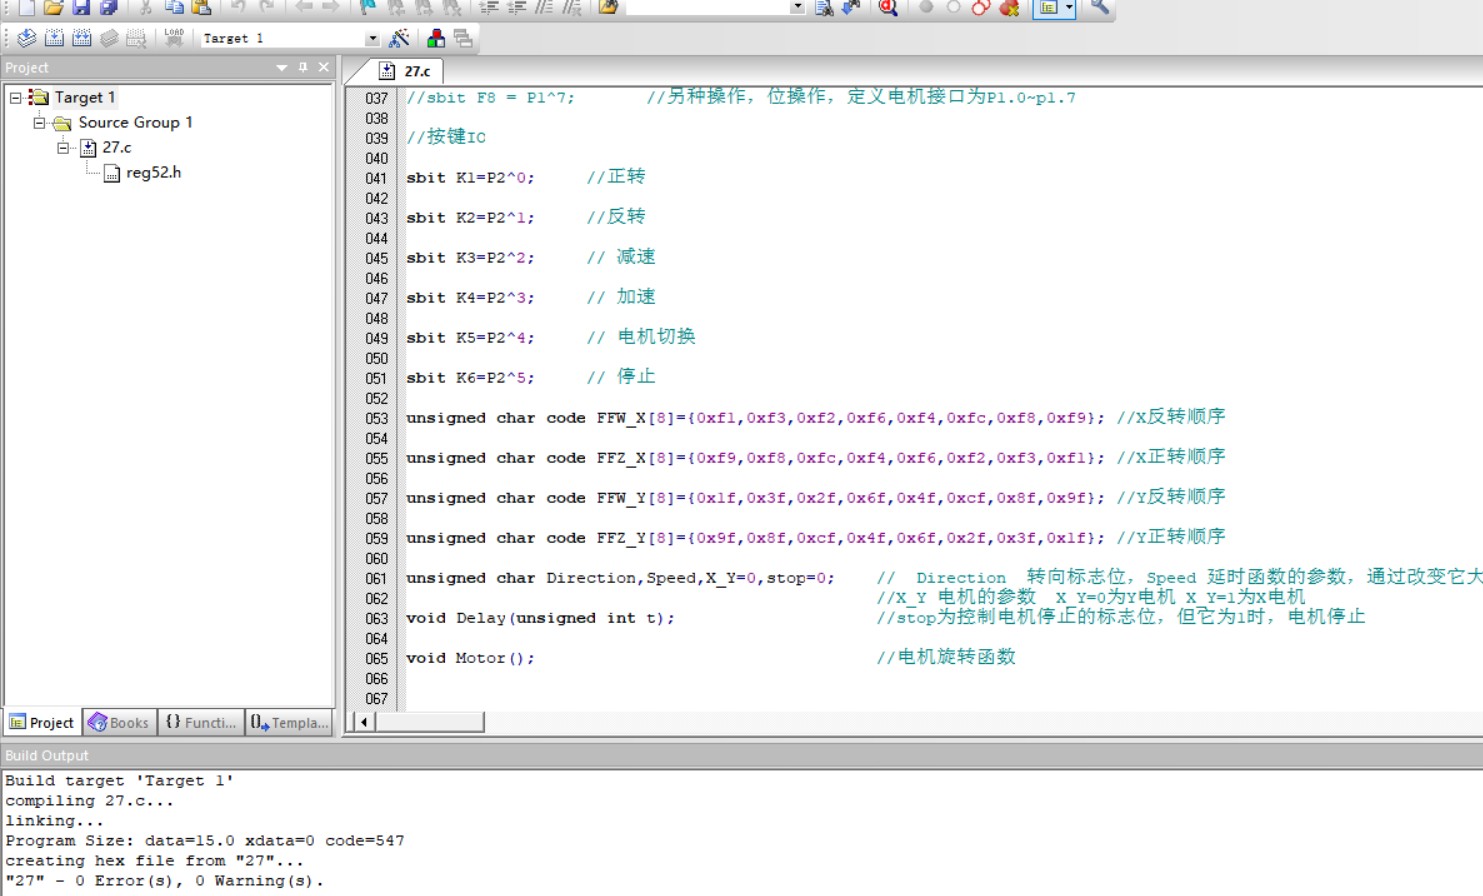Navigate forwards with the right arrow icon
Screen dimensions: 1483x896
[x=331, y=7]
